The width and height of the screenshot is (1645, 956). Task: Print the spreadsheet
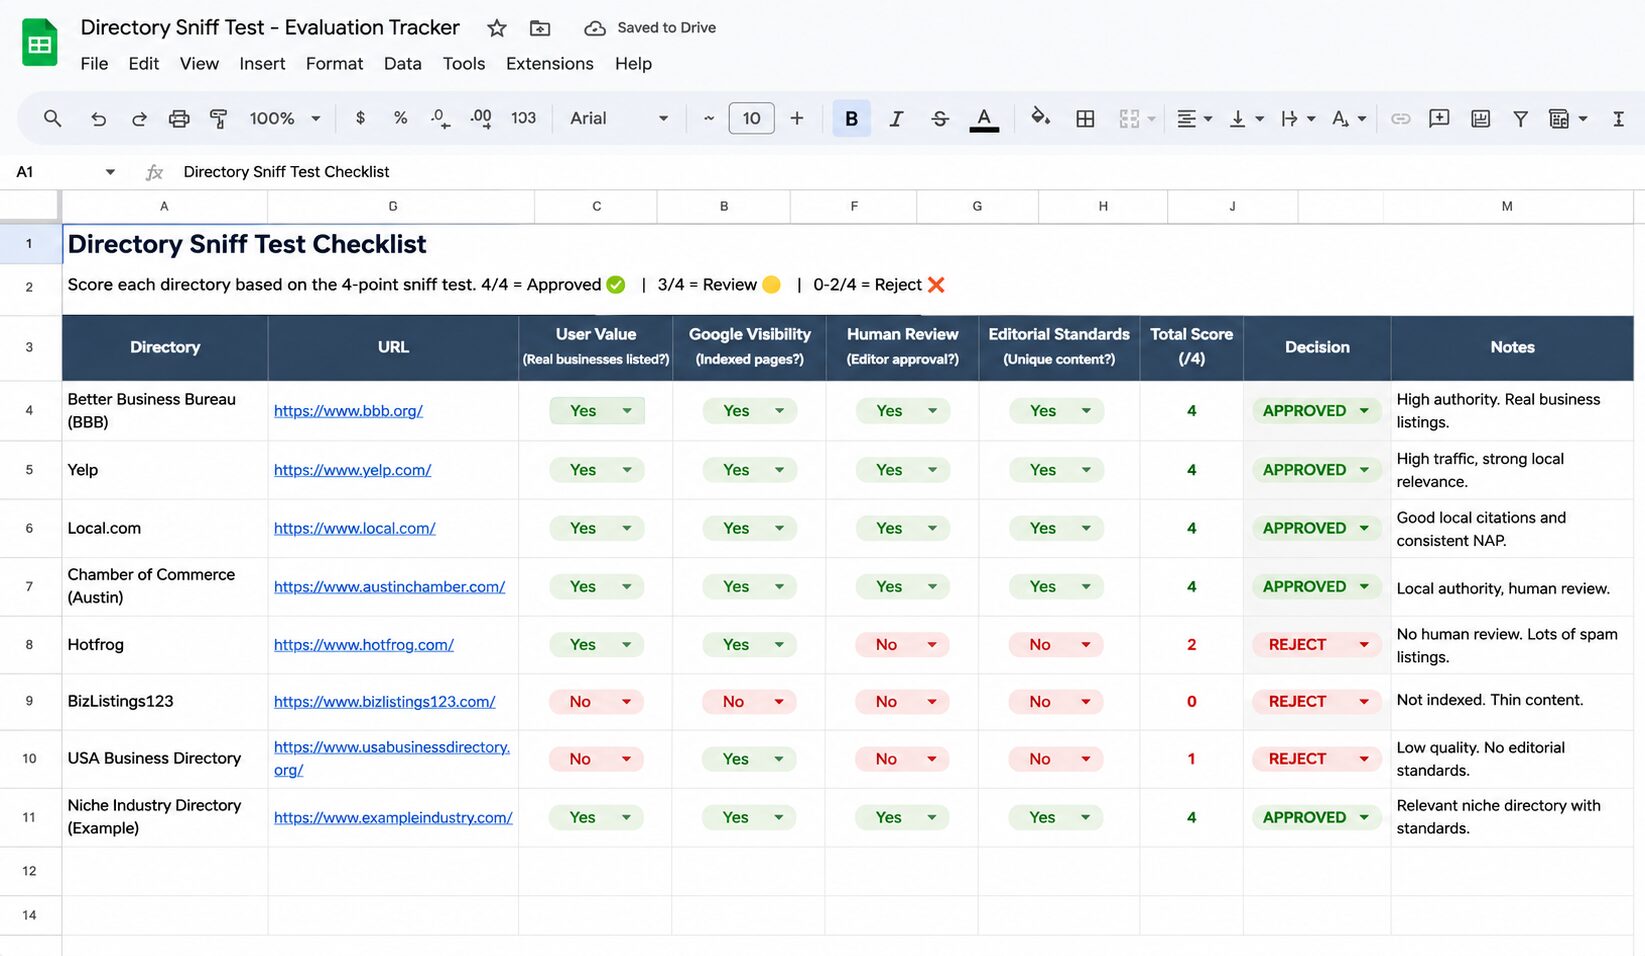(x=179, y=118)
